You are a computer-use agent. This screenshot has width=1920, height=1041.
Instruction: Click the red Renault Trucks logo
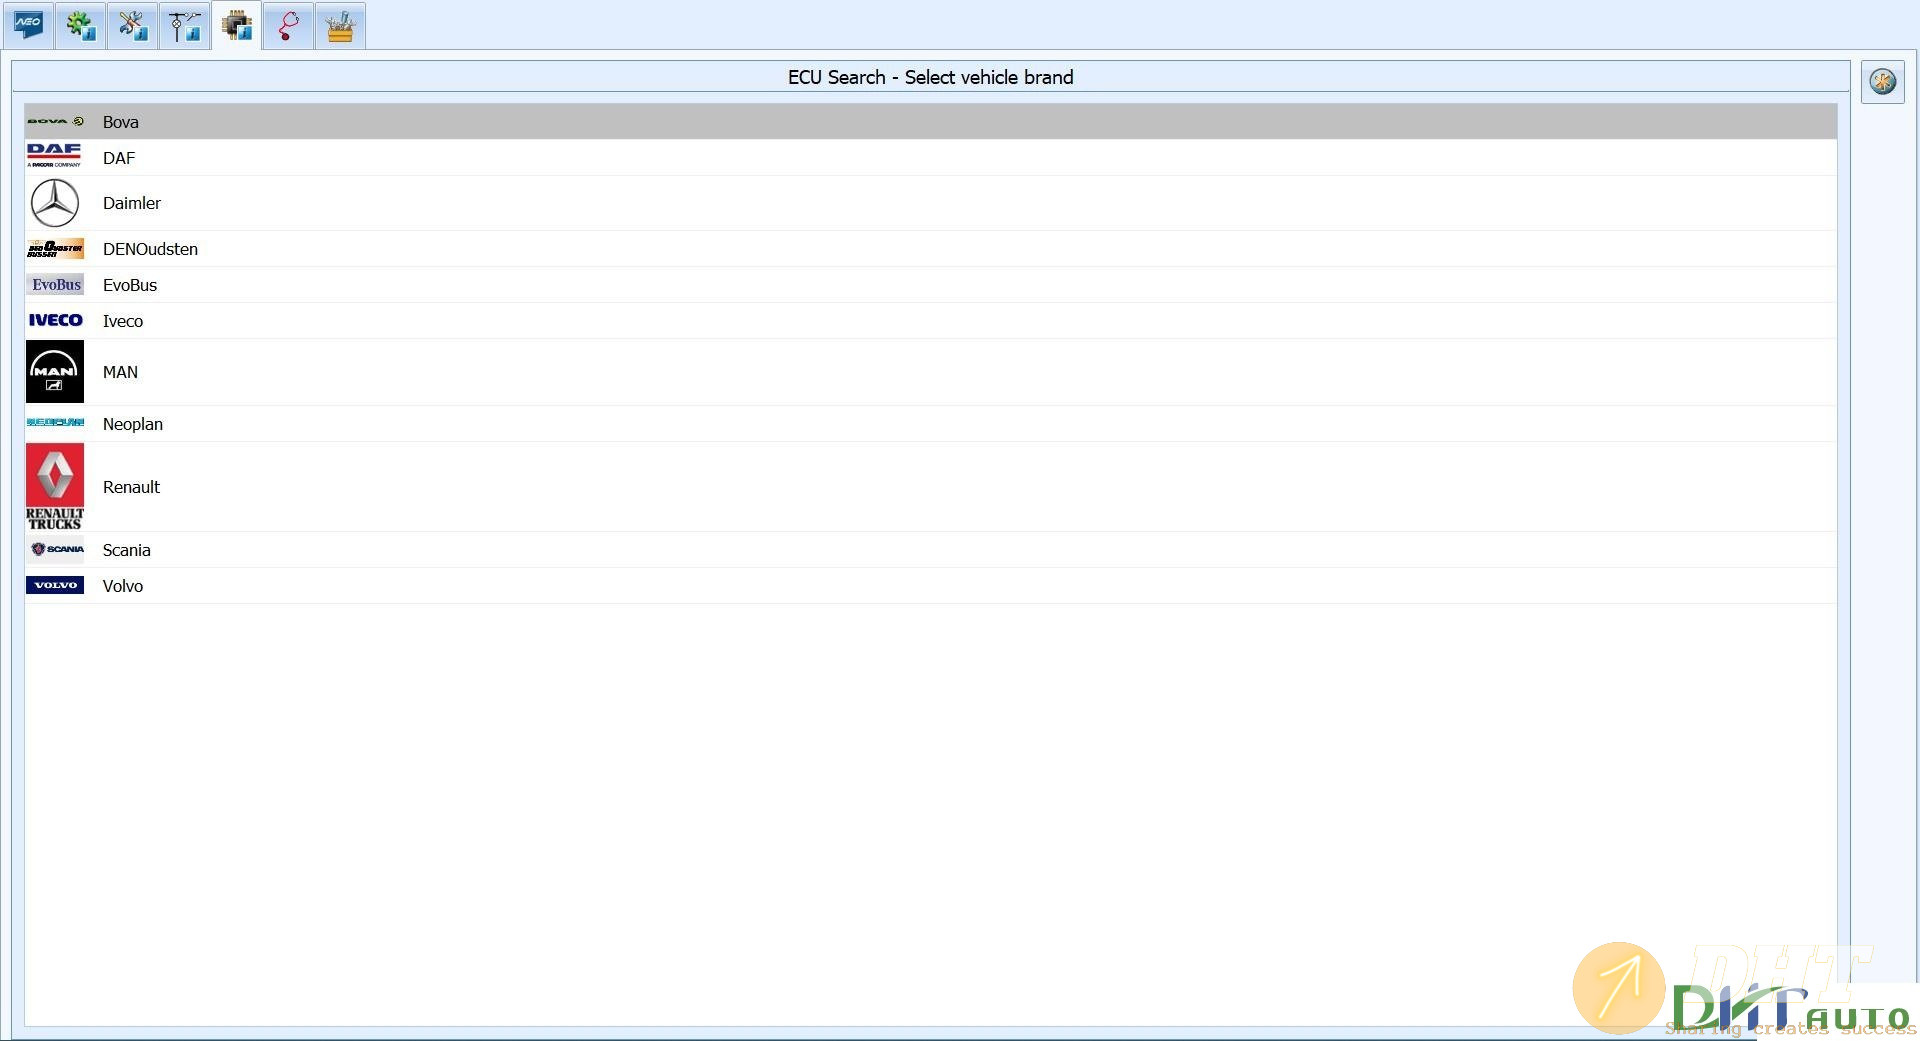(x=55, y=487)
